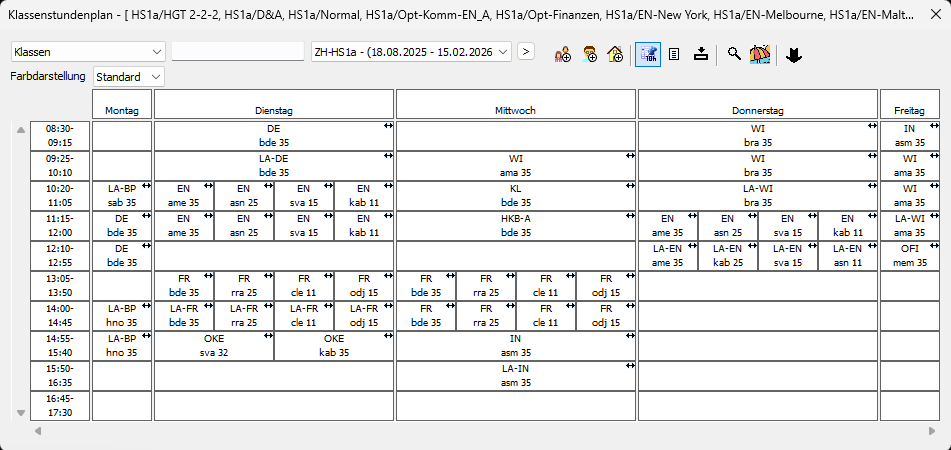Click the scroll up arrow left of timetable
The width and height of the screenshot is (951, 450).
pos(21,129)
